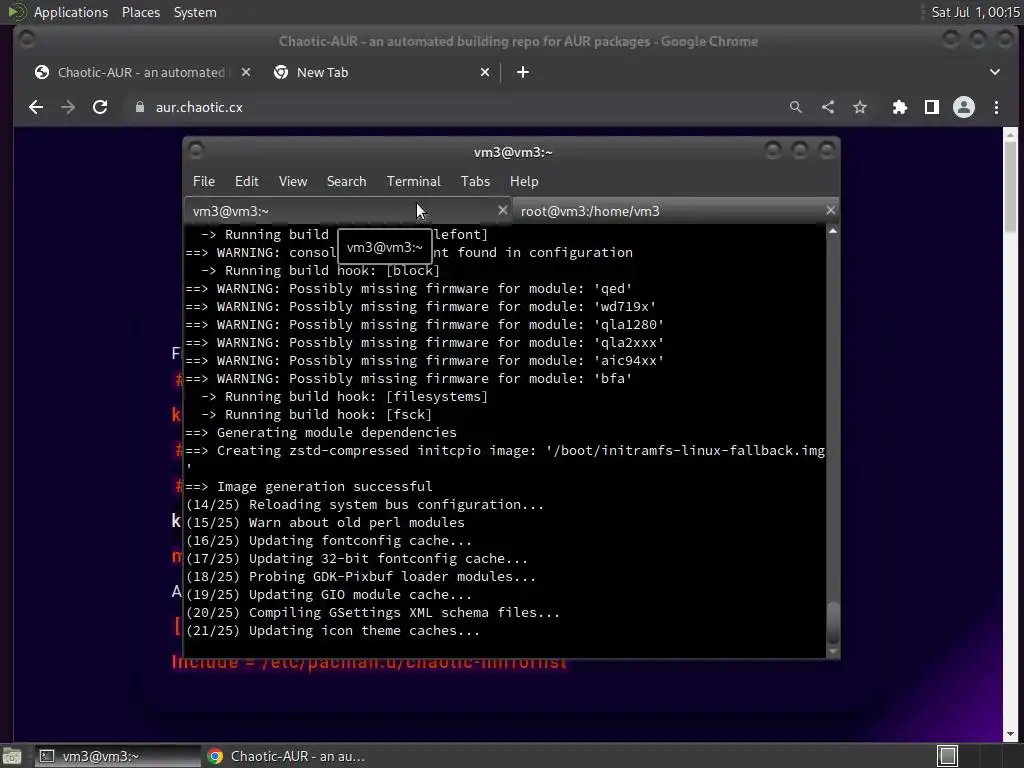Click '(16/25) Updating fontconfig cache...' line
The image size is (1024, 768).
click(x=328, y=541)
